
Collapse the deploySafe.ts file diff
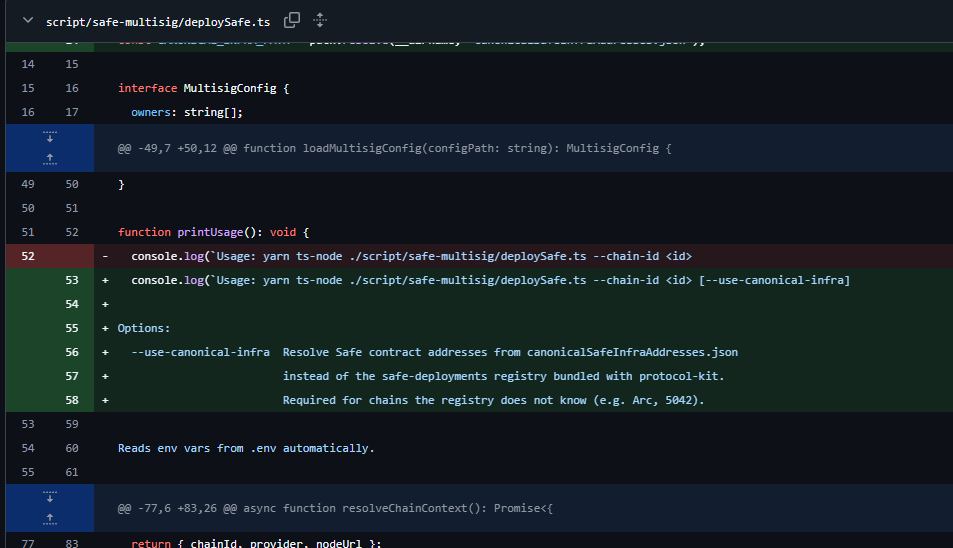[x=27, y=21]
